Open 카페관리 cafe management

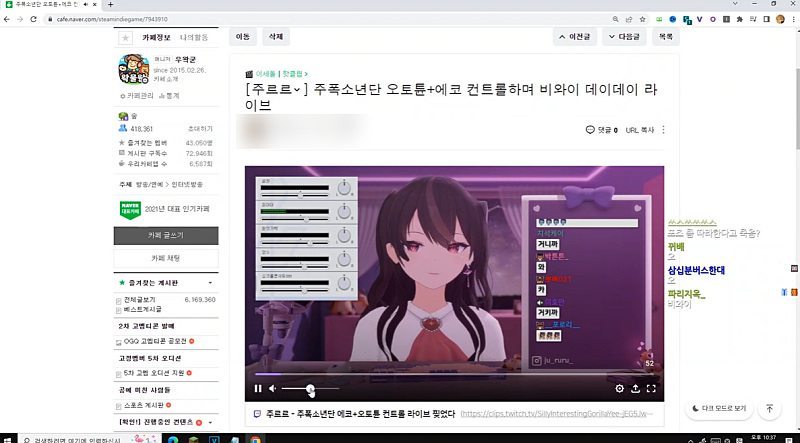point(136,95)
